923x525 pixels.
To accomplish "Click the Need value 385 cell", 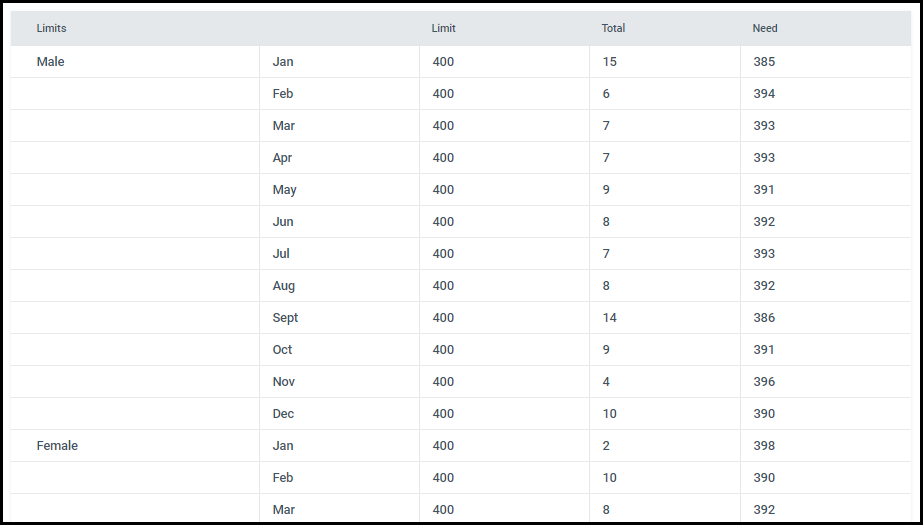I will click(x=826, y=62).
